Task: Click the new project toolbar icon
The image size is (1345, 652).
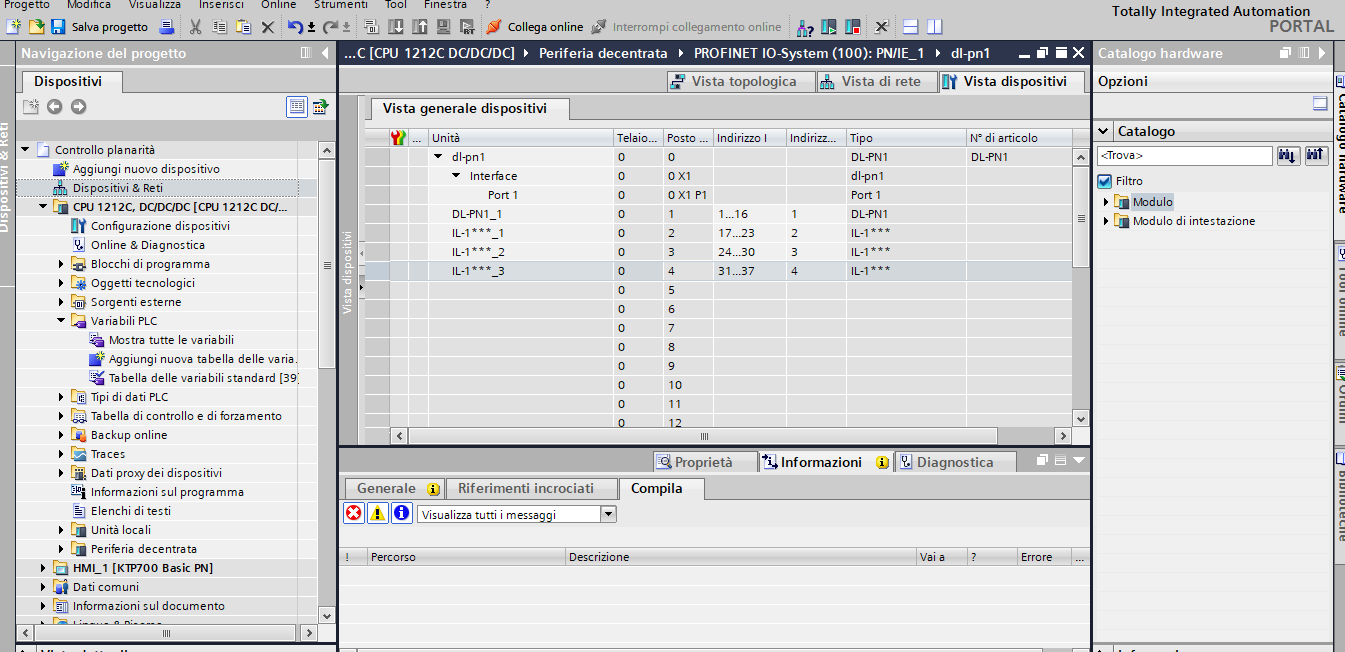Action: [12, 27]
